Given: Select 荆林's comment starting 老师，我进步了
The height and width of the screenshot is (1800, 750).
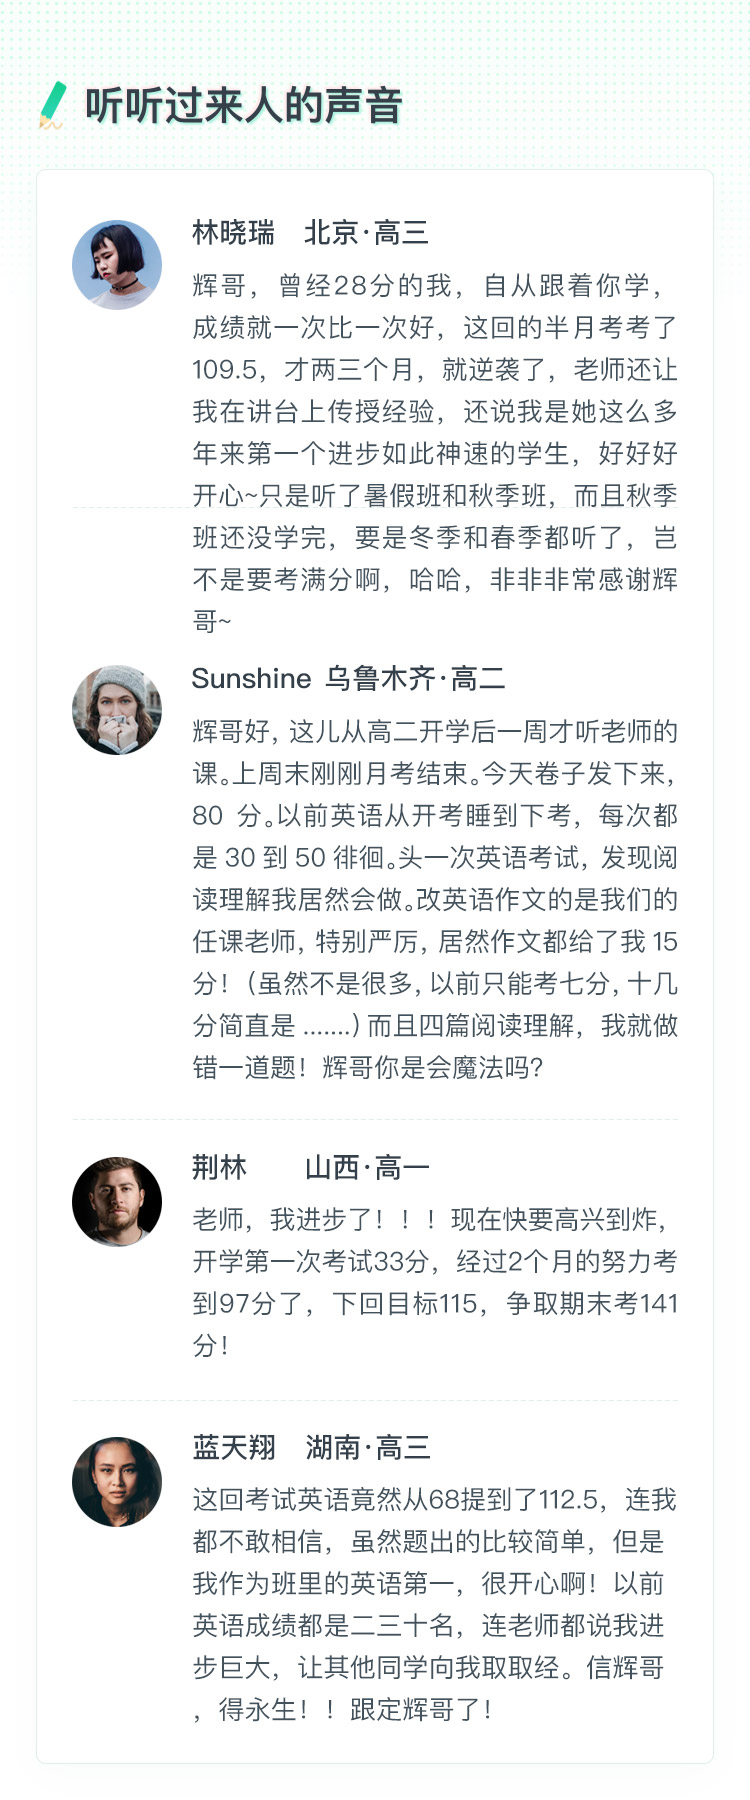Looking at the screenshot, I should click(435, 1282).
